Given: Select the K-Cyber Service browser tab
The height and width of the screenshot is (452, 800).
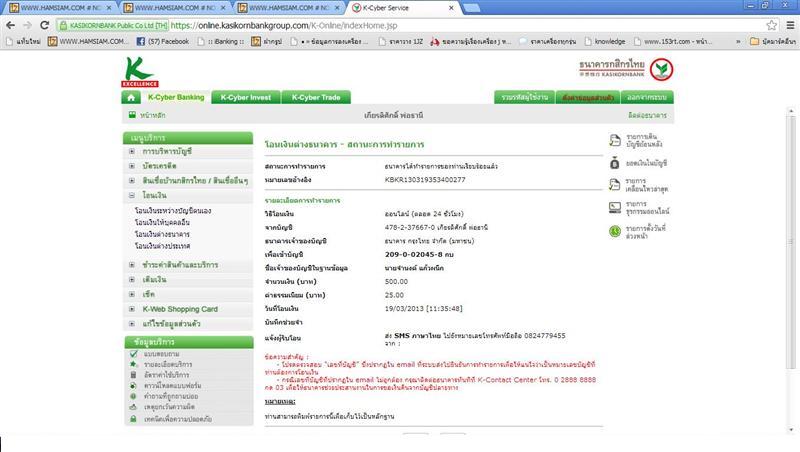Looking at the screenshot, I should 403,8.
